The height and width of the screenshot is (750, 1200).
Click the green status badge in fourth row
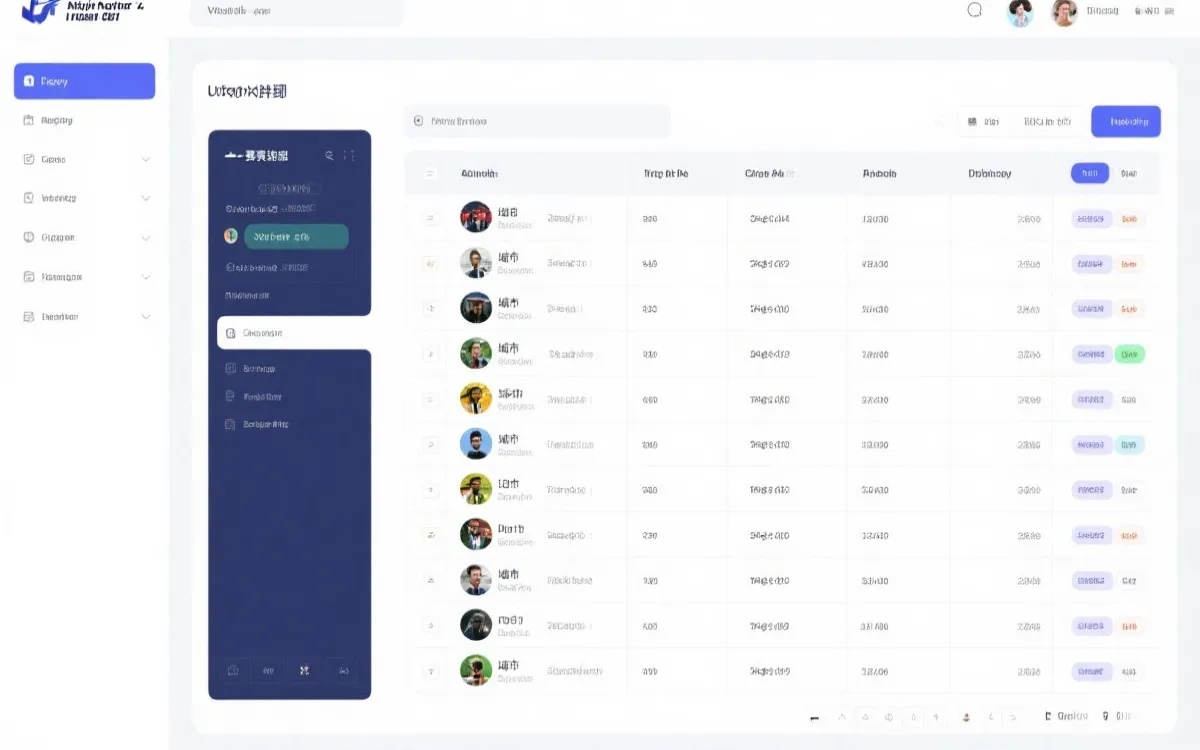click(1130, 354)
